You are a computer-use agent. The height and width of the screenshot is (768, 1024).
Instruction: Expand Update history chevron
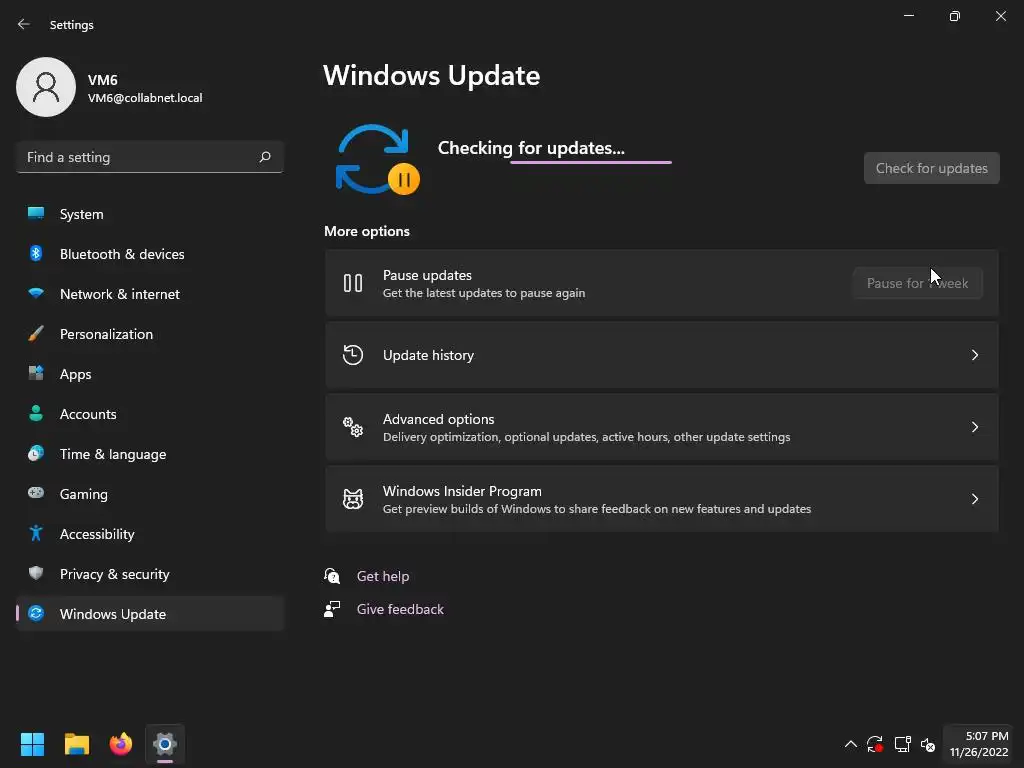click(974, 355)
